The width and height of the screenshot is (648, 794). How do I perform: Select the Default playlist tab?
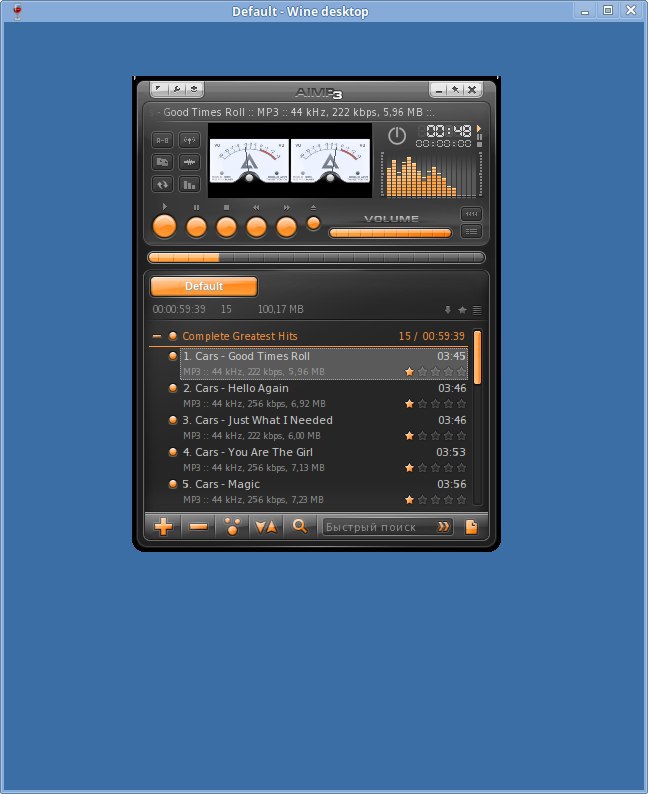pos(204,286)
